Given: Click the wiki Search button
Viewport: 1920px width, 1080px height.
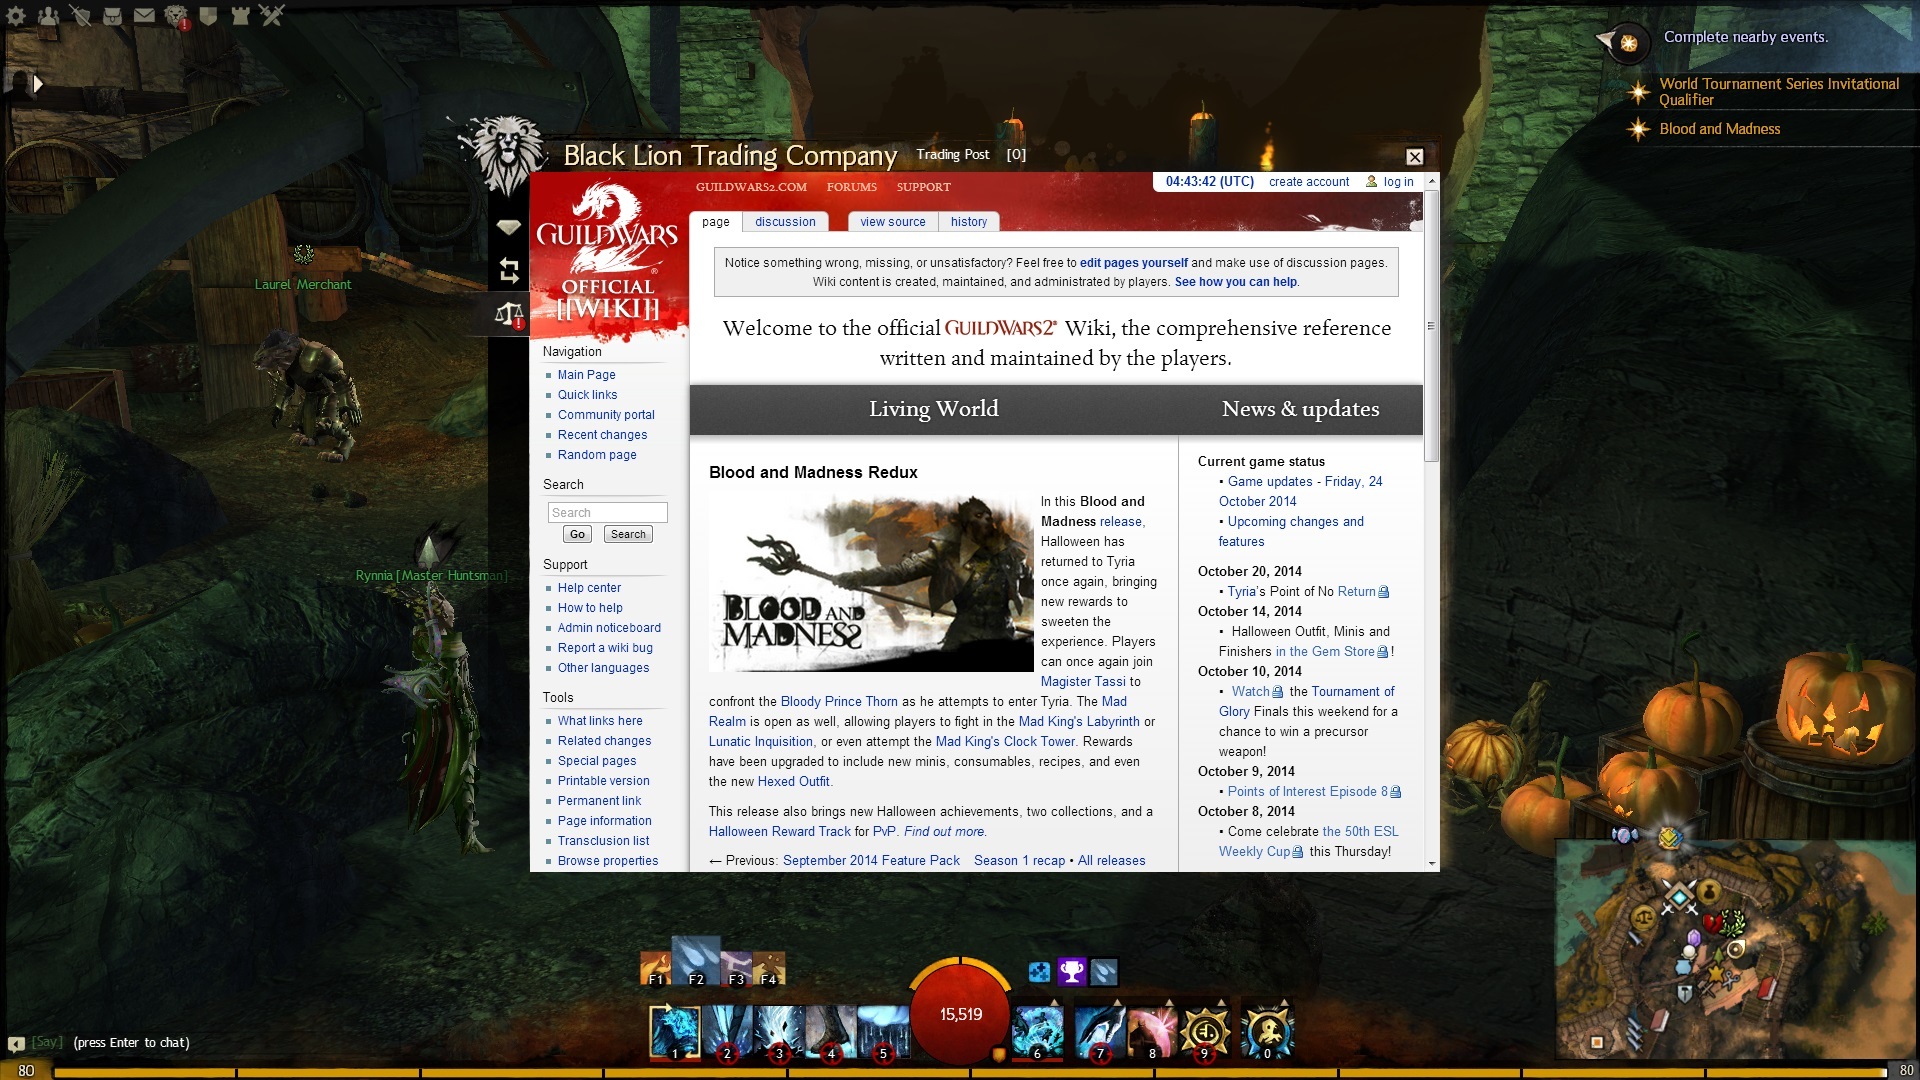Looking at the screenshot, I should click(x=628, y=534).
